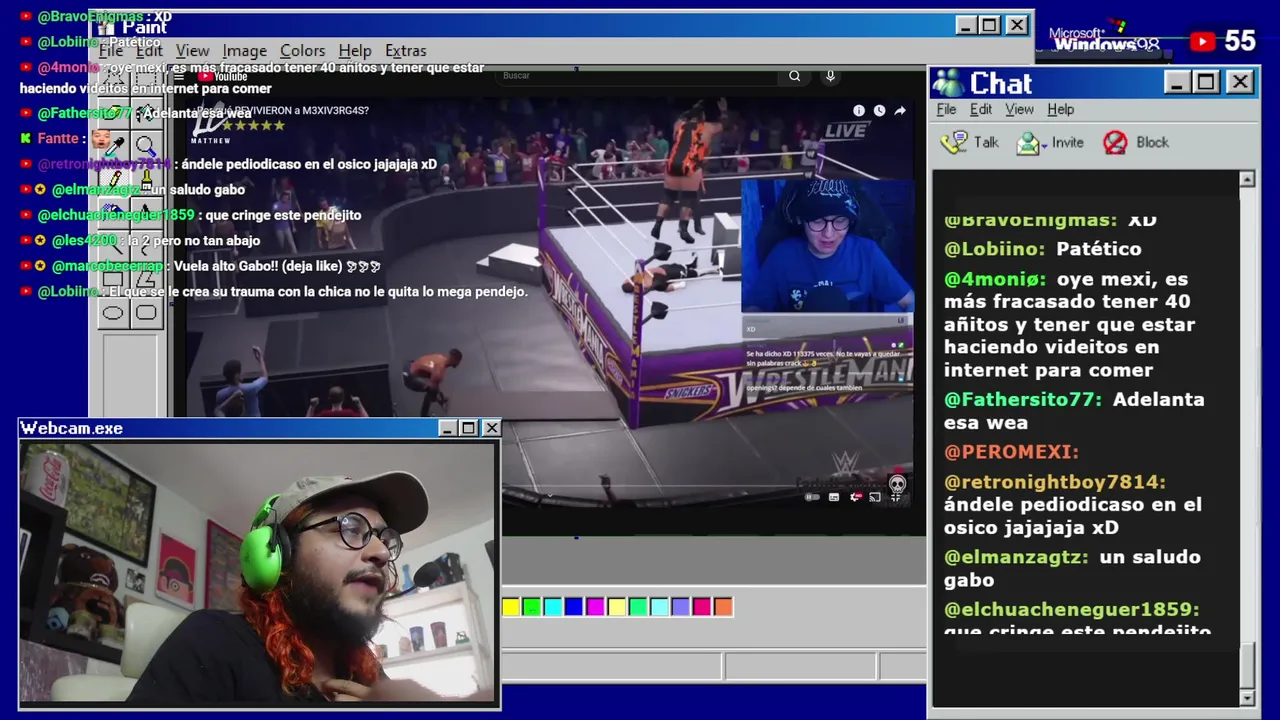Open the YouTube hamburger guide menu

click(x=179, y=76)
